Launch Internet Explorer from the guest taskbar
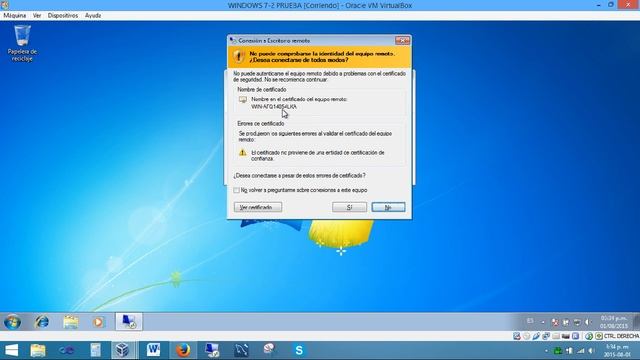 click(x=42, y=322)
